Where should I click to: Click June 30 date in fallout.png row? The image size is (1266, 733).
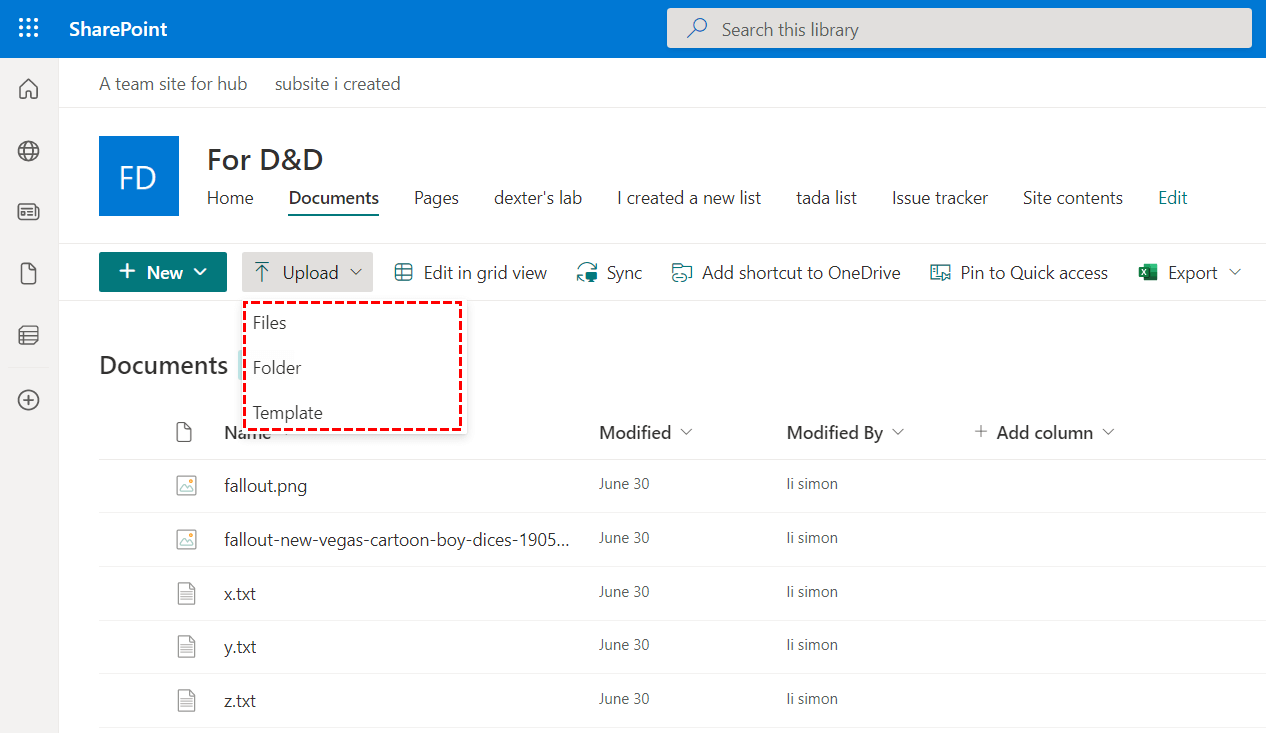pos(624,484)
